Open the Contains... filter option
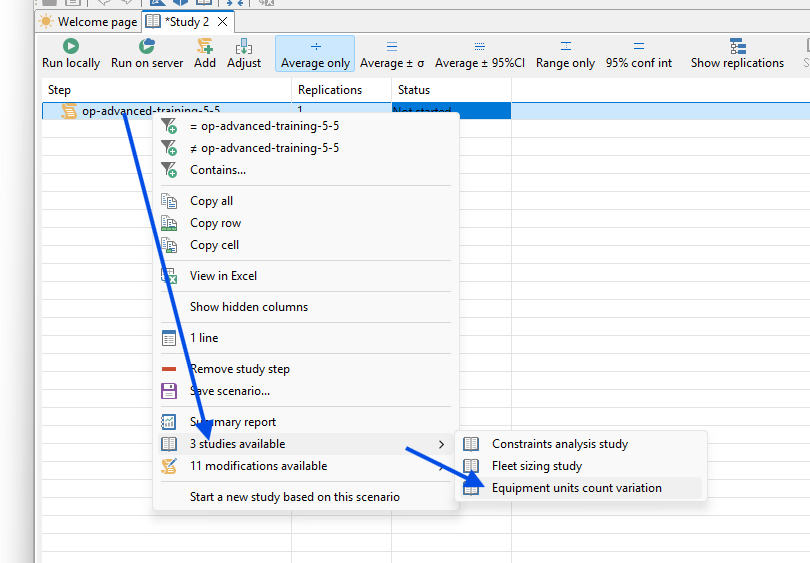The image size is (810, 563). 306,170
